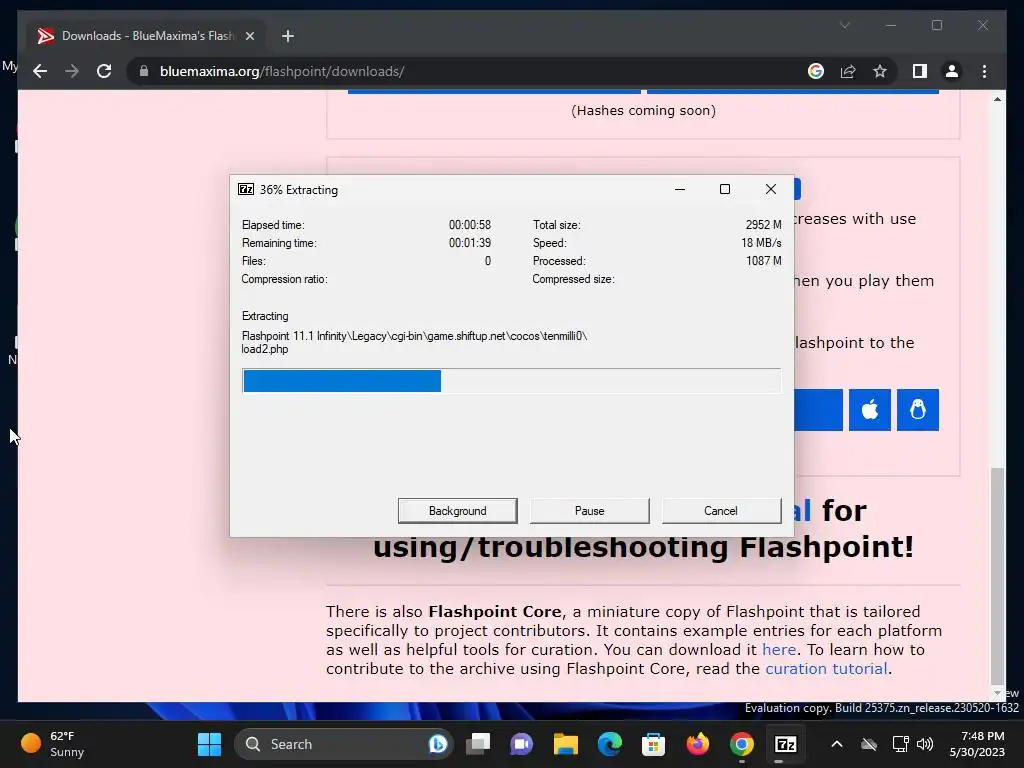Cancel the extraction
1024x768 pixels.
click(x=721, y=511)
